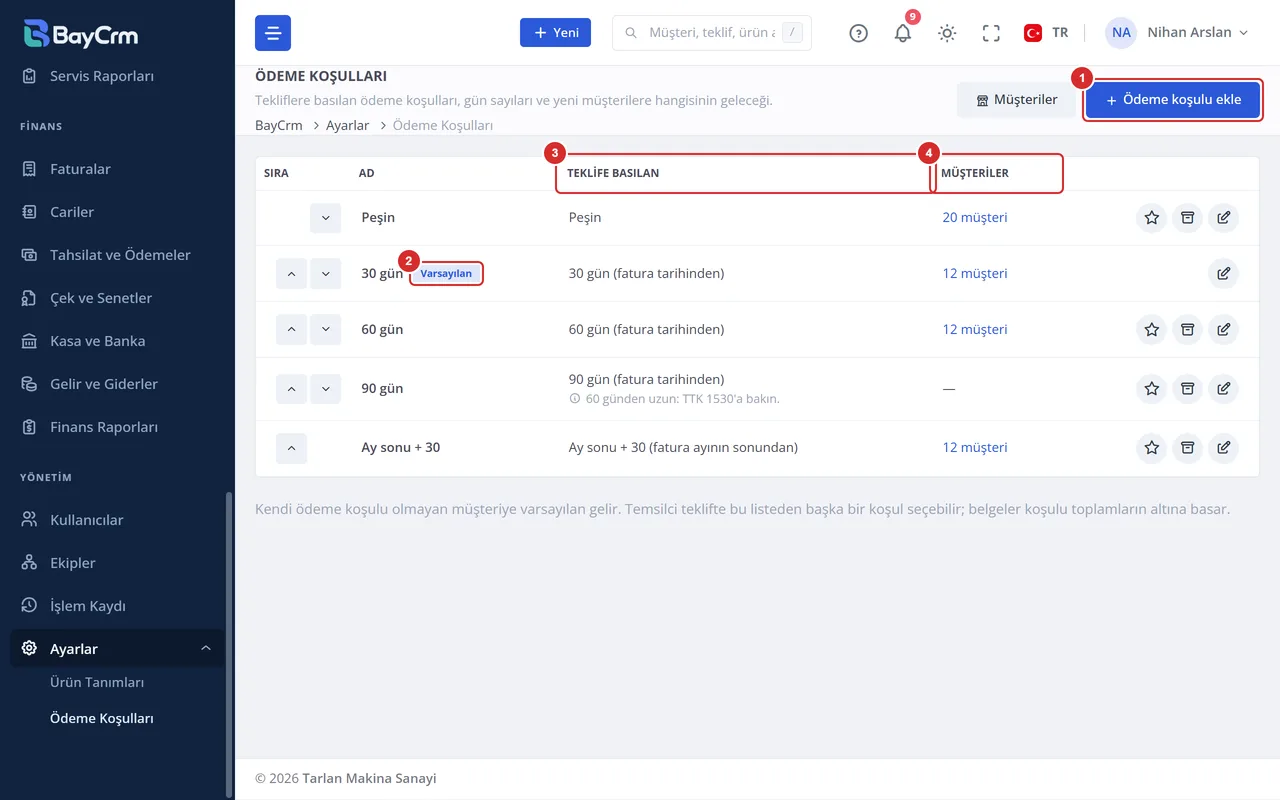1280x800 pixels.
Task: Move 30 gün row down
Action: tap(326, 273)
